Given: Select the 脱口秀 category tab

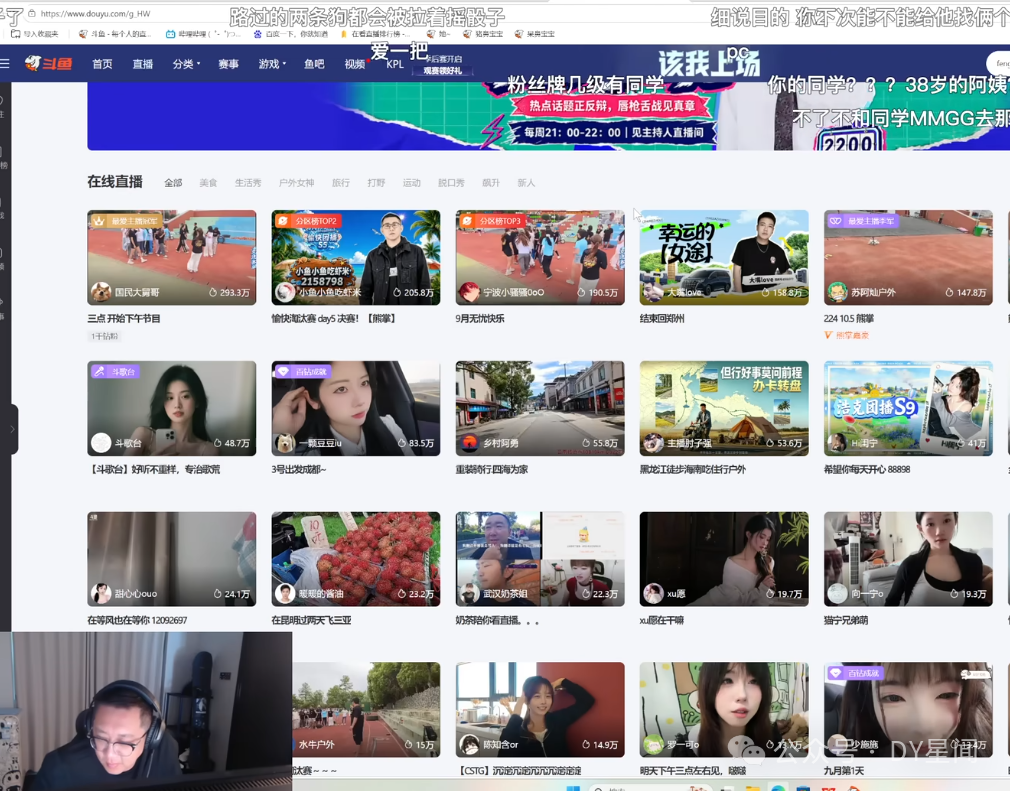Looking at the screenshot, I should (451, 183).
